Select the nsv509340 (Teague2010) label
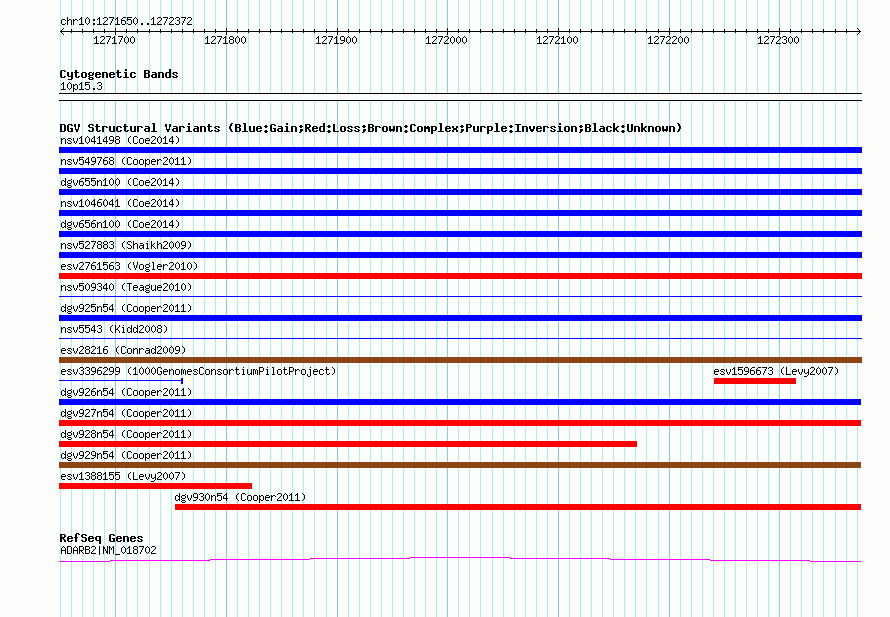Screen dimensions: 890x617 (126, 287)
